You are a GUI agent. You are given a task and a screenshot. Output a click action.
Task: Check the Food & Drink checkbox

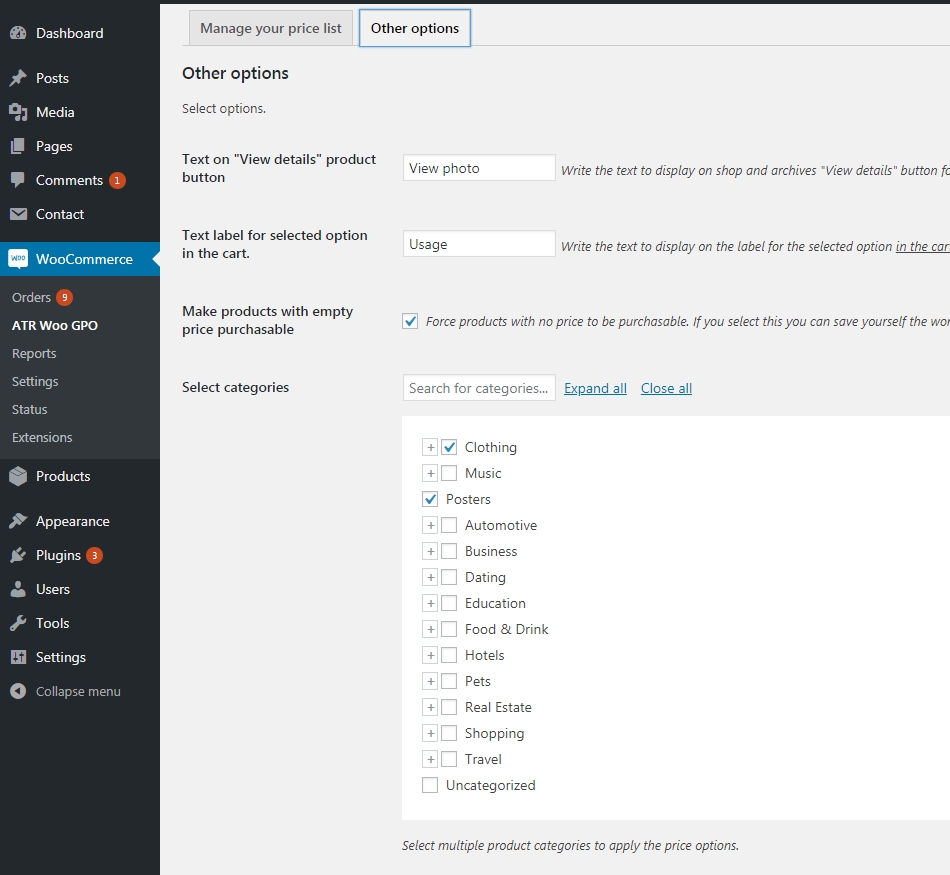[449, 630]
